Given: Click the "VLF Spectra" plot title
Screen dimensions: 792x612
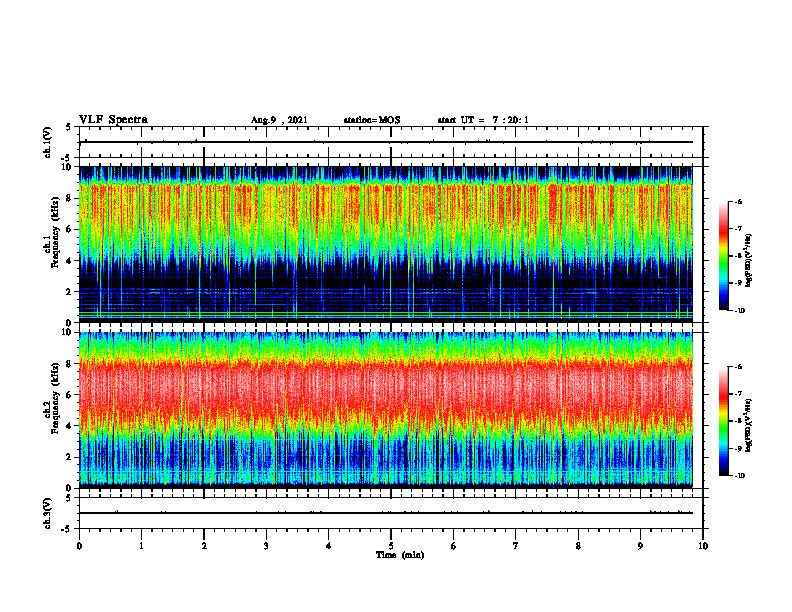Looking at the screenshot, I should coord(113,120).
